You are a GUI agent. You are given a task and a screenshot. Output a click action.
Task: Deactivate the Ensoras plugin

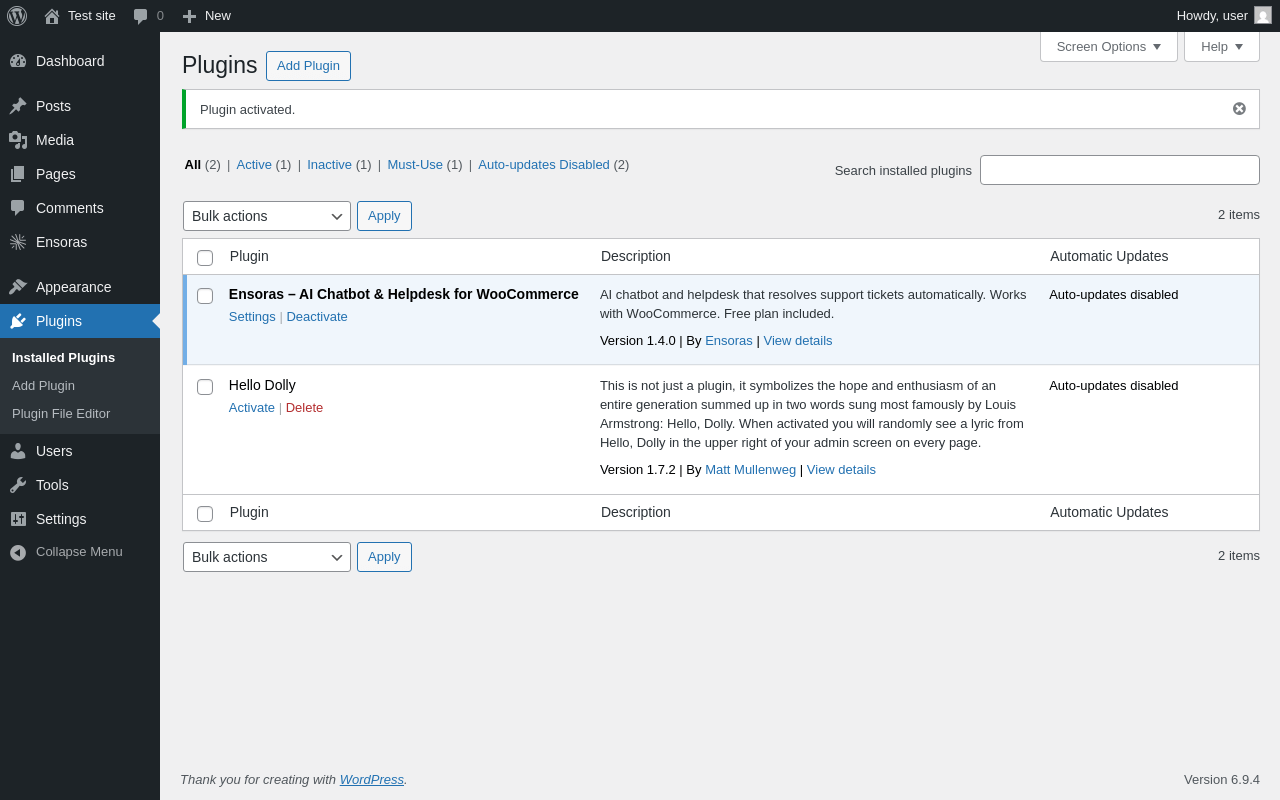(x=317, y=317)
